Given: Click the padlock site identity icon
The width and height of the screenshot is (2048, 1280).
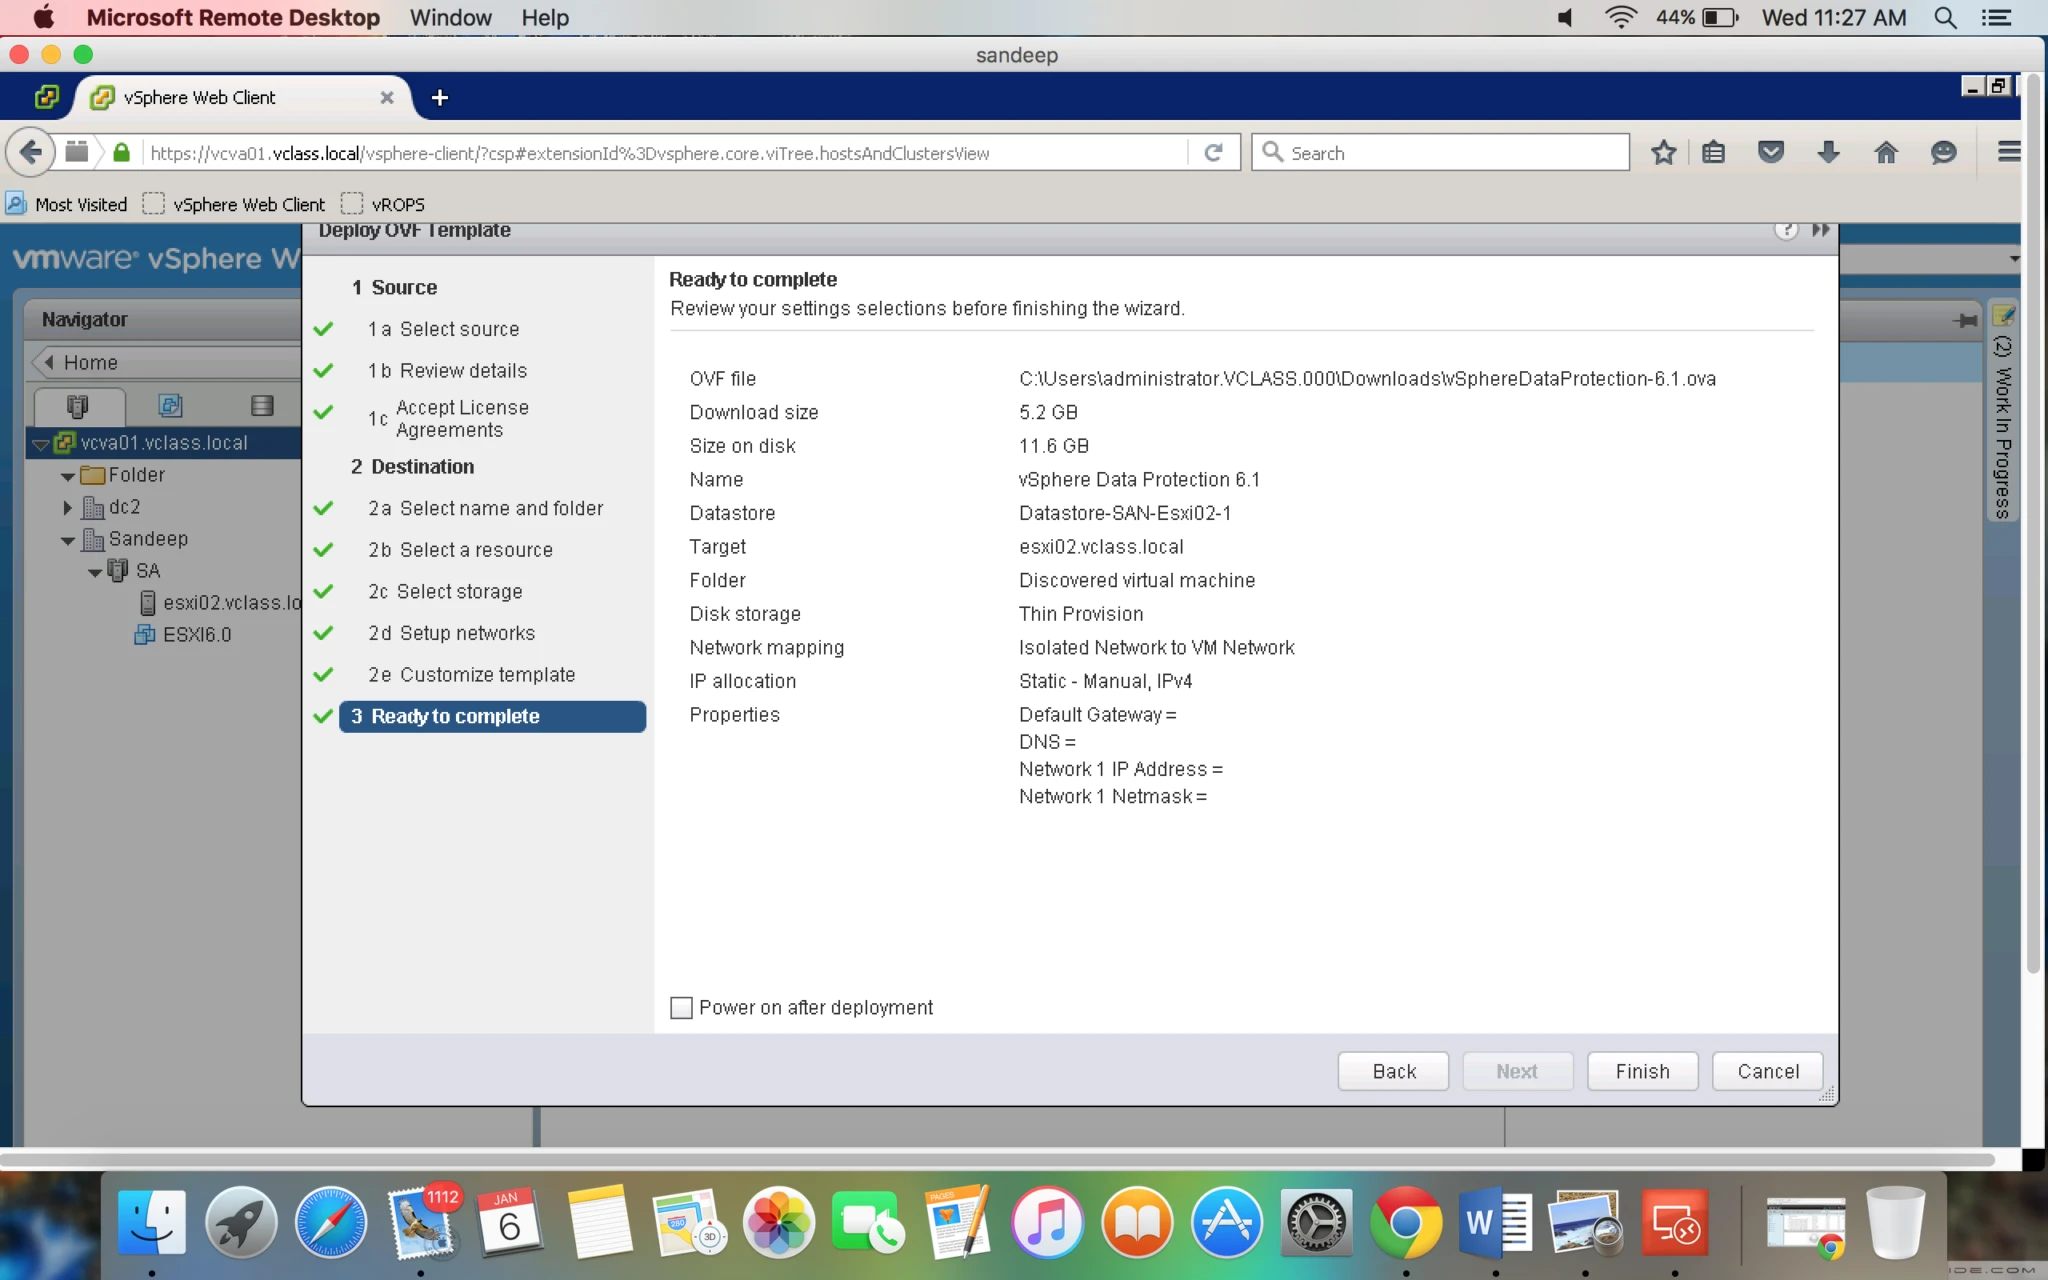Looking at the screenshot, I should tap(122, 152).
